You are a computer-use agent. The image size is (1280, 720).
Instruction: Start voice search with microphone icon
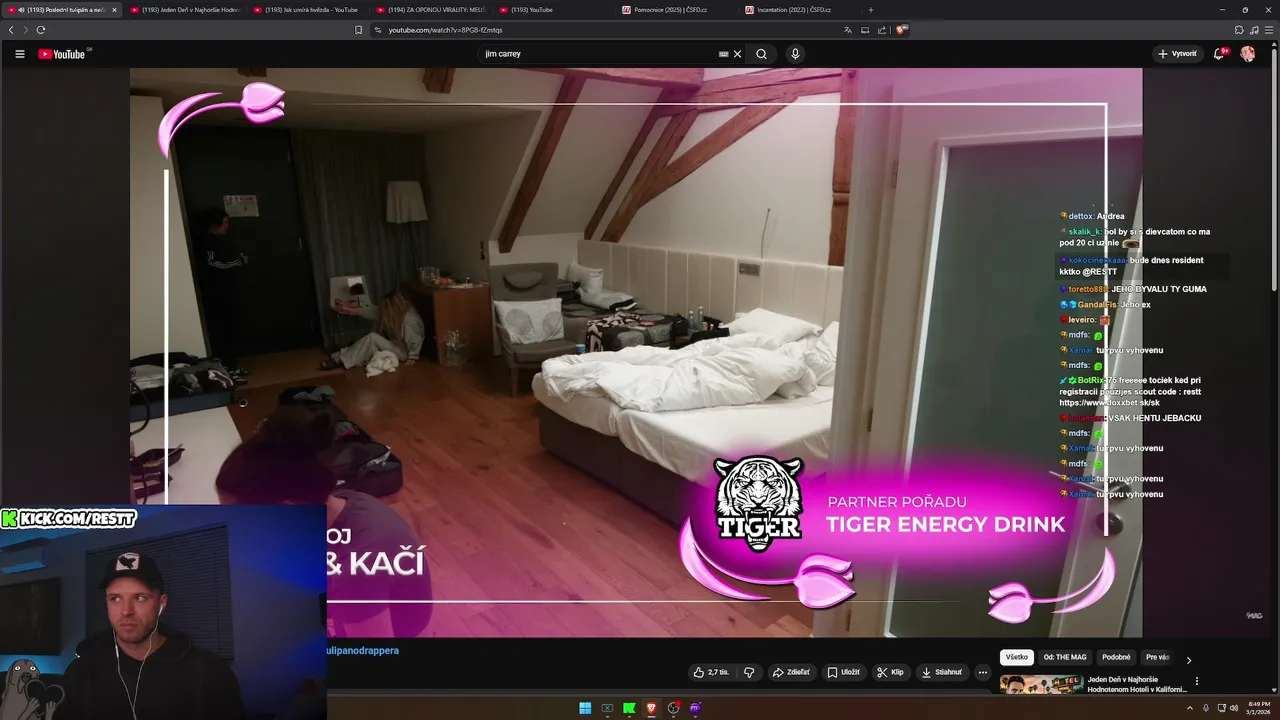tap(795, 54)
